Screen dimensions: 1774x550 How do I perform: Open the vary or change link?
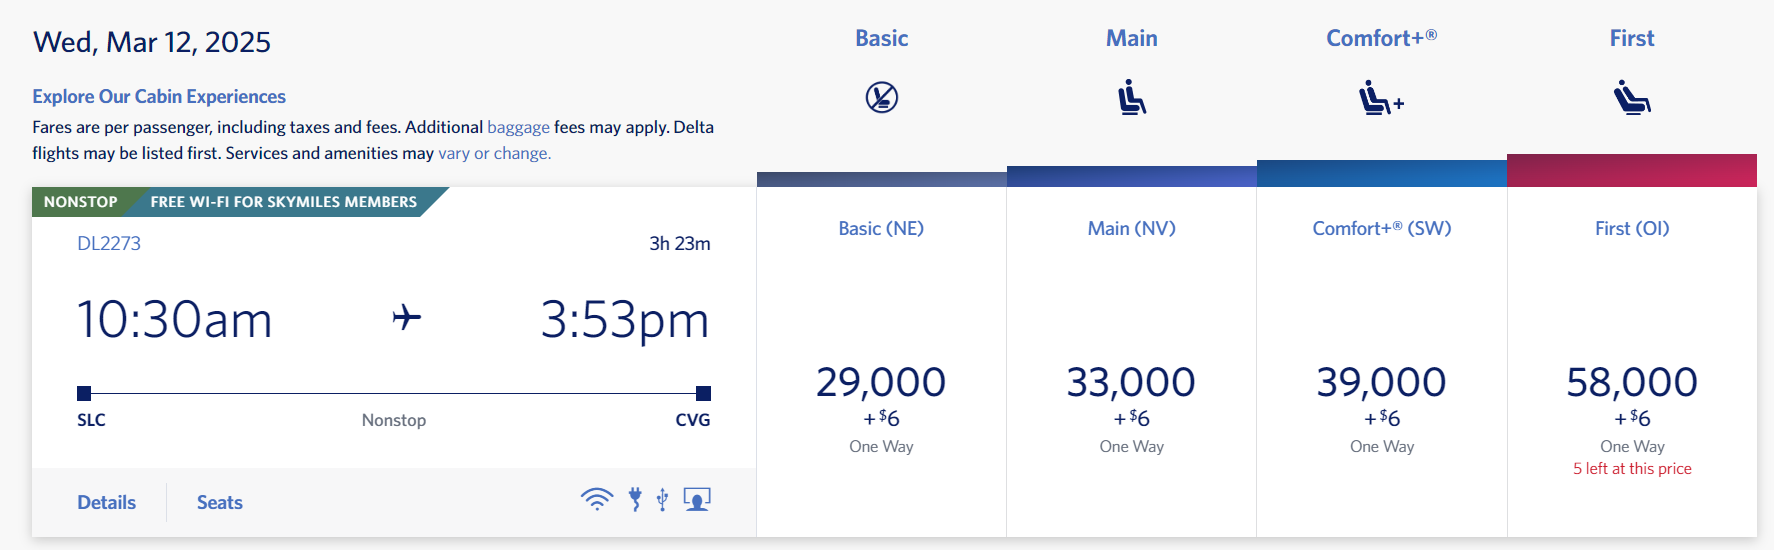pyautogui.click(x=494, y=153)
